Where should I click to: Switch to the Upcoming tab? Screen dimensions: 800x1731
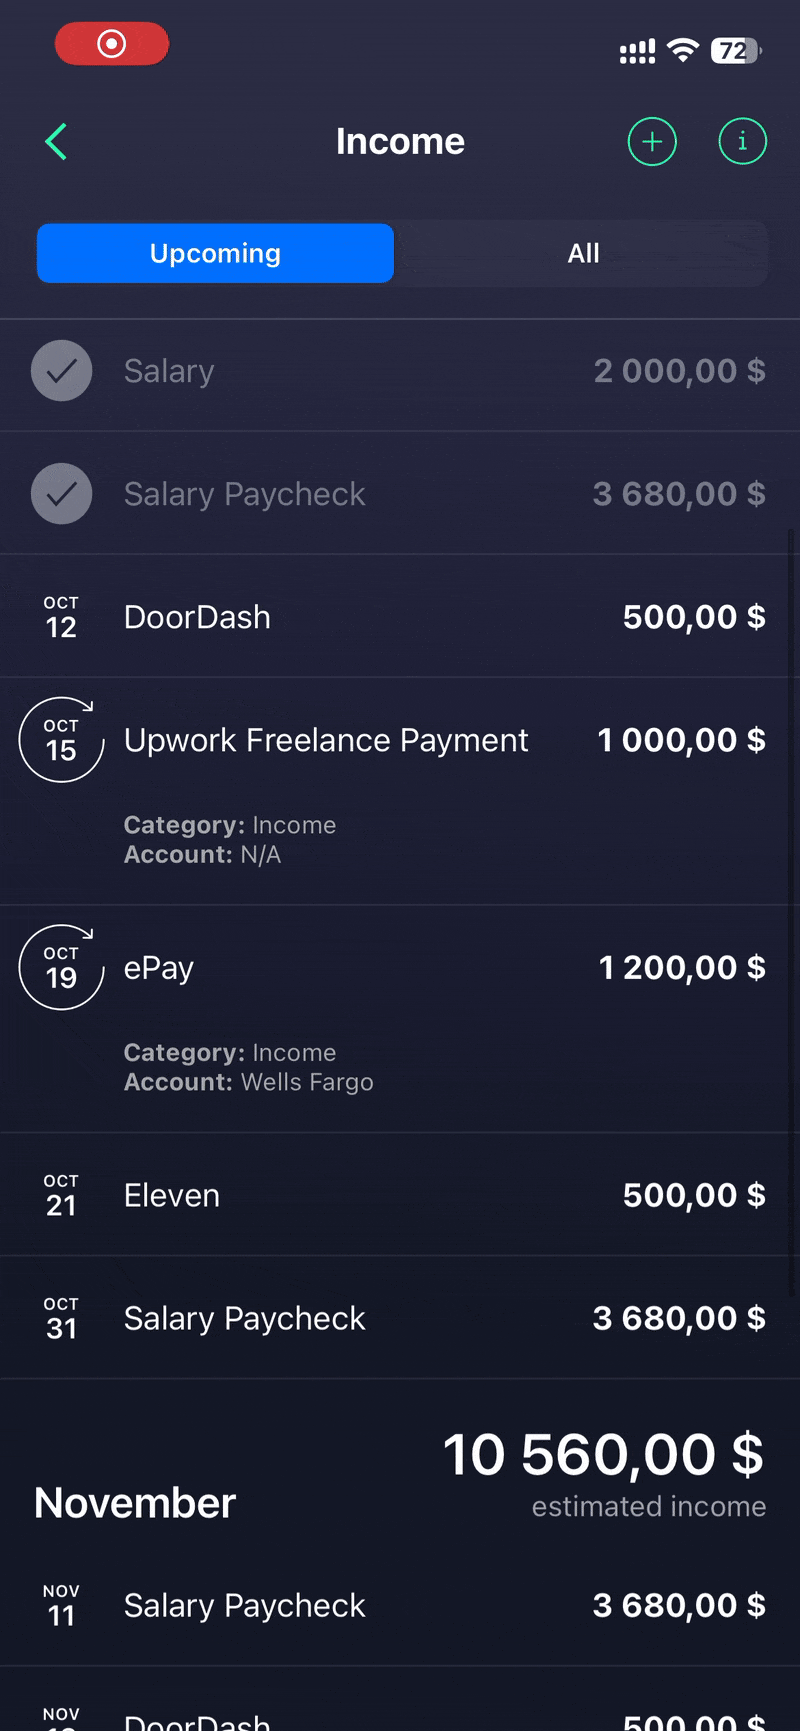[x=215, y=253]
